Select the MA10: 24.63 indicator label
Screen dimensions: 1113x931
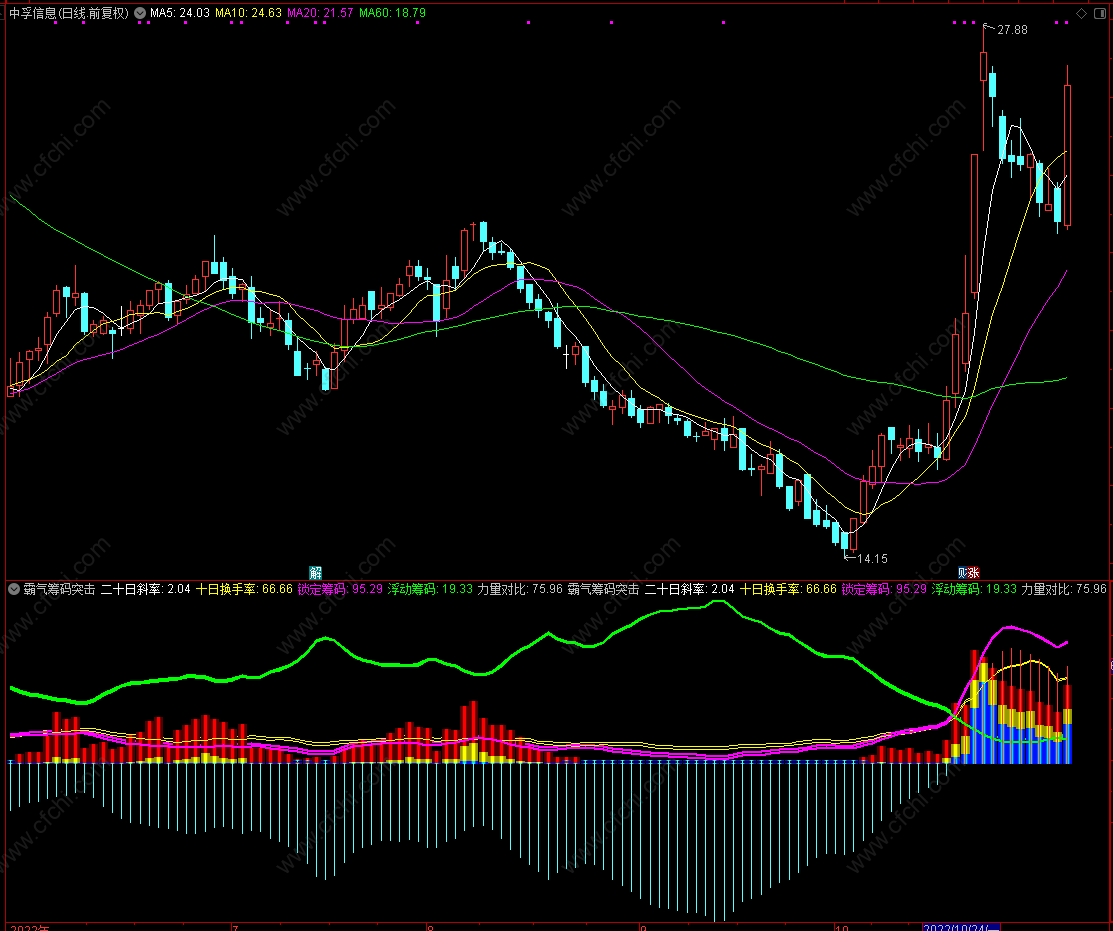click(248, 13)
